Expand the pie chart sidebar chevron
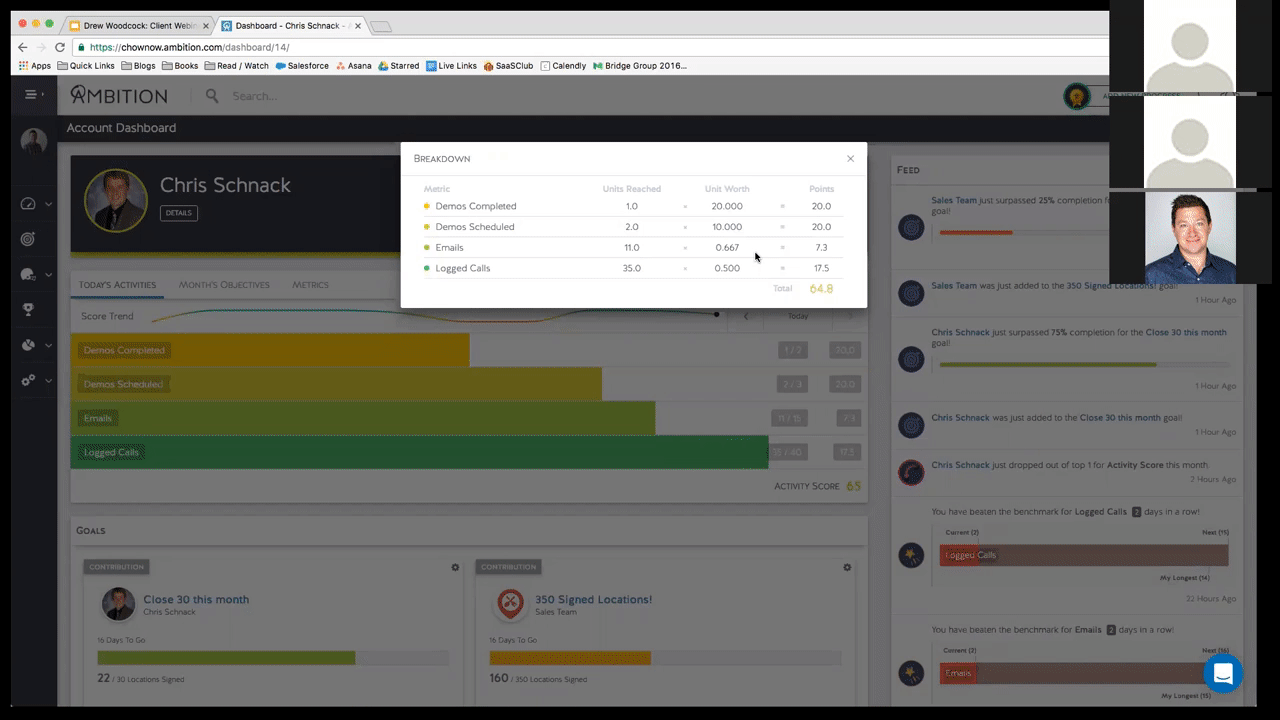The height and width of the screenshot is (720, 1280). point(48,346)
